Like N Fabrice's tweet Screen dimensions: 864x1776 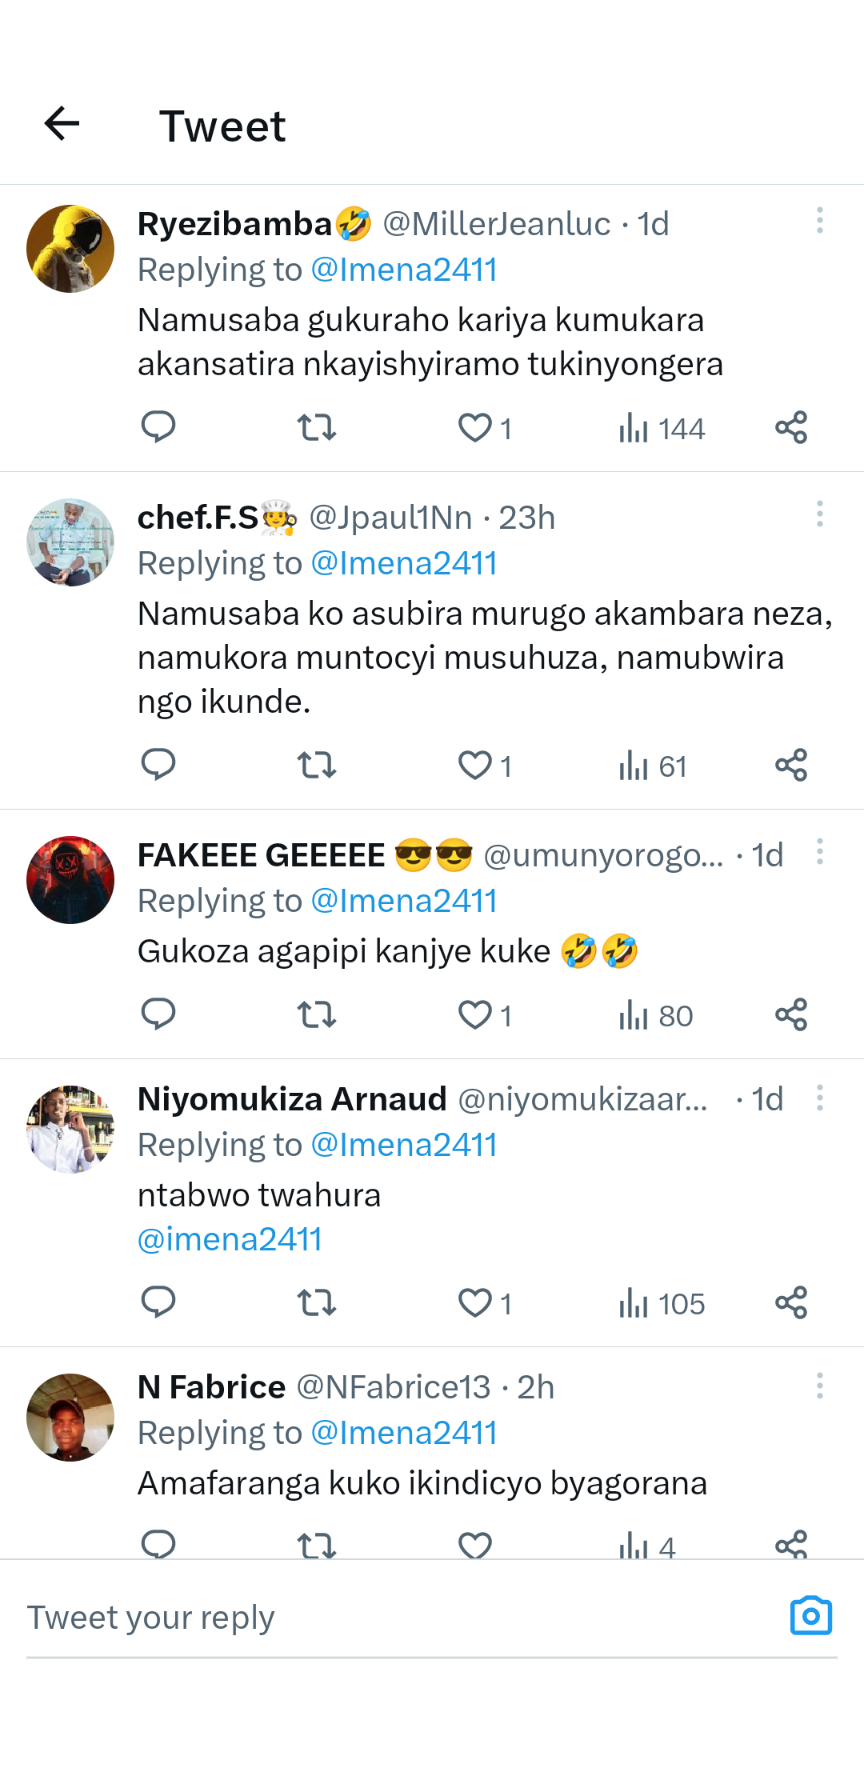coord(475,1545)
